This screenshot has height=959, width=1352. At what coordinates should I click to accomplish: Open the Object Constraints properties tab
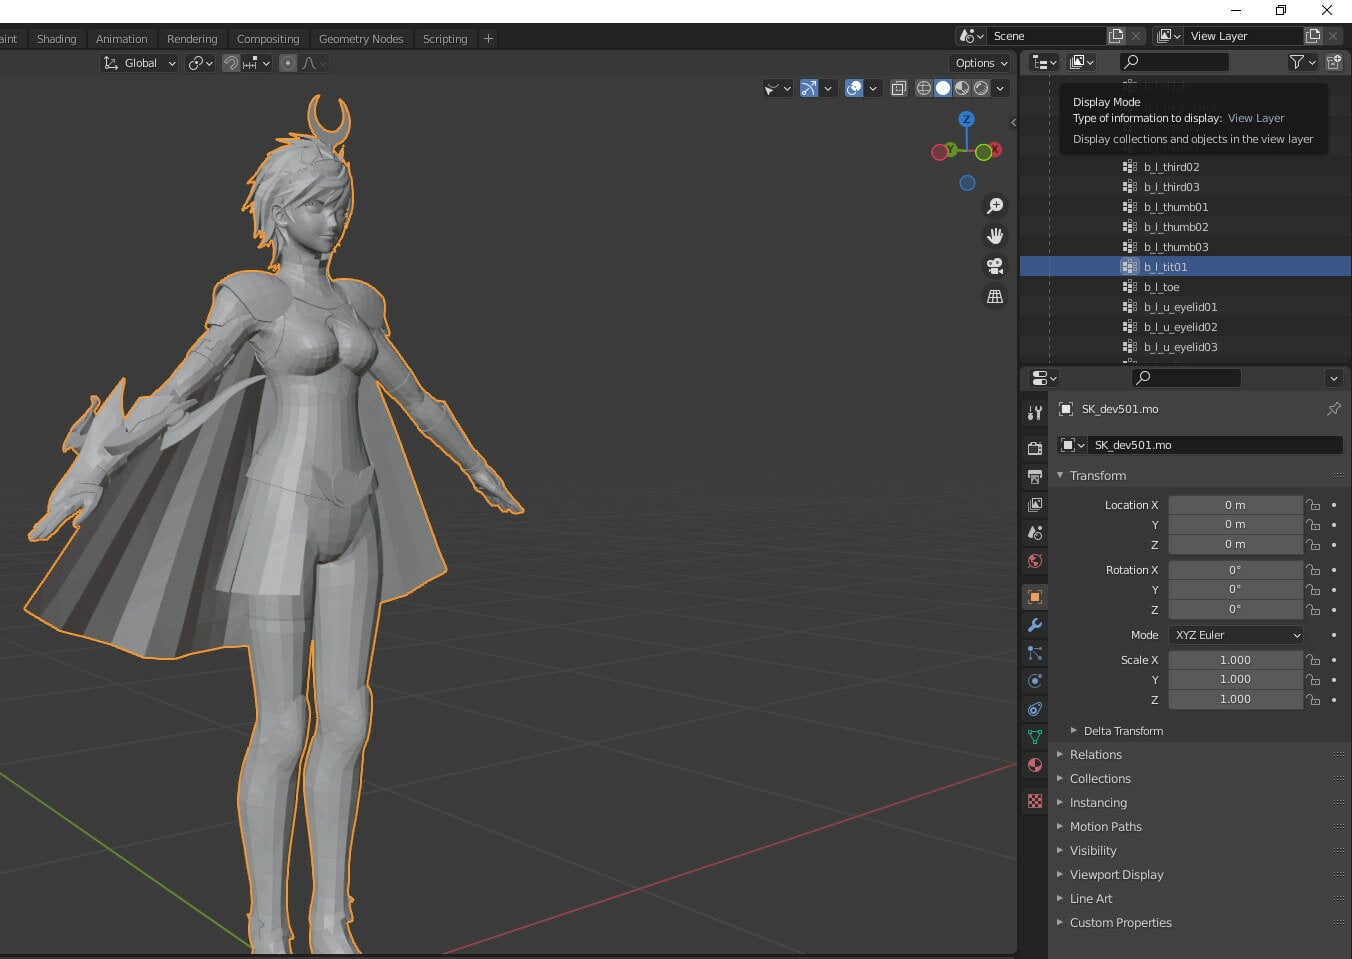[1035, 709]
